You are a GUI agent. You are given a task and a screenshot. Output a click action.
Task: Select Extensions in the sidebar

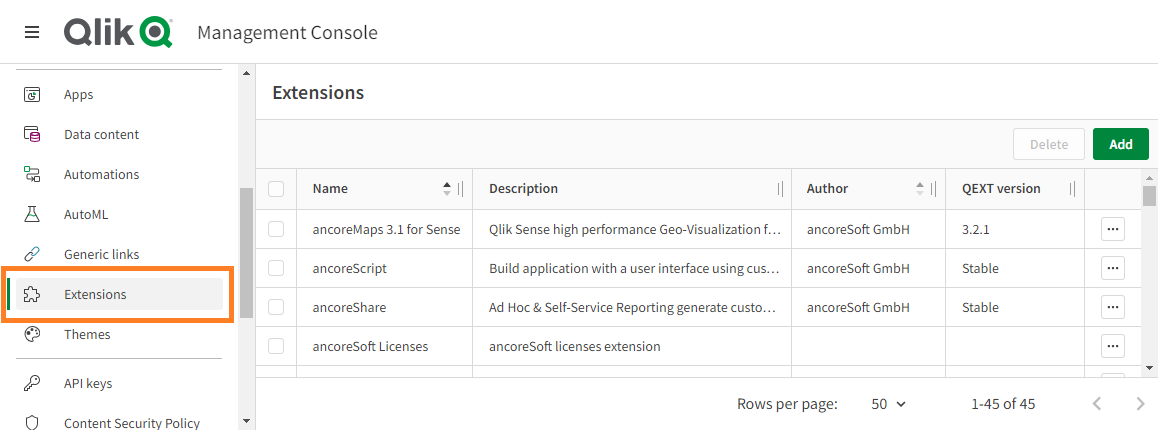coord(119,294)
